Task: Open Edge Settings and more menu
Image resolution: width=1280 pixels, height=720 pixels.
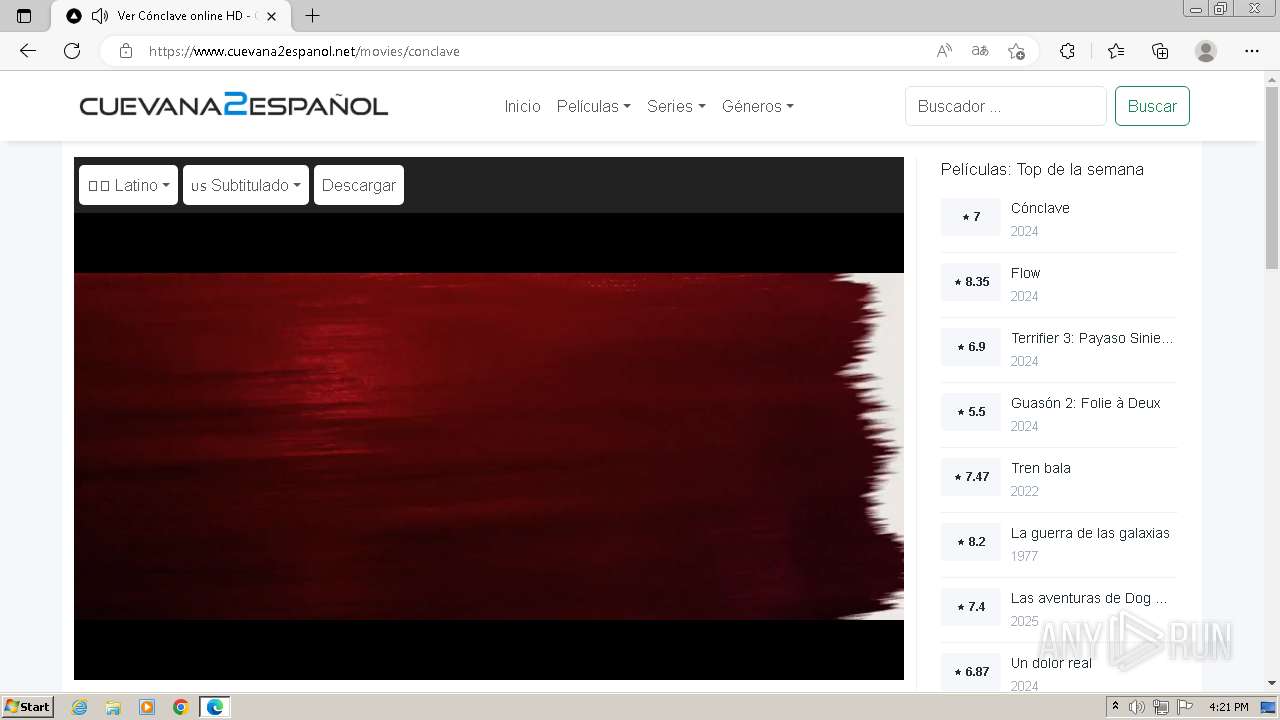Action: click(1252, 51)
